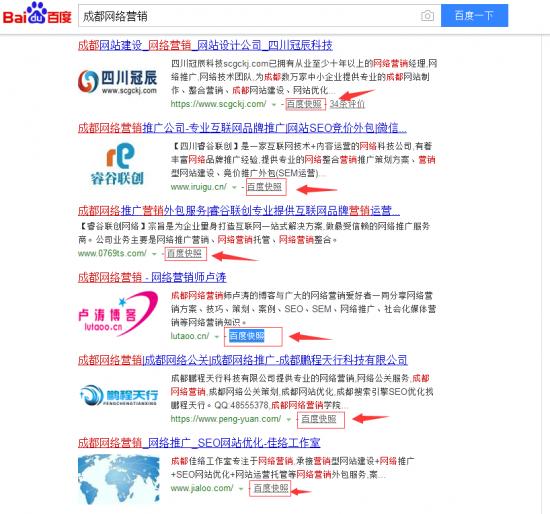
Task: Open the 成都网络推广营销外包服务 result title
Action: pyautogui.click(x=239, y=211)
